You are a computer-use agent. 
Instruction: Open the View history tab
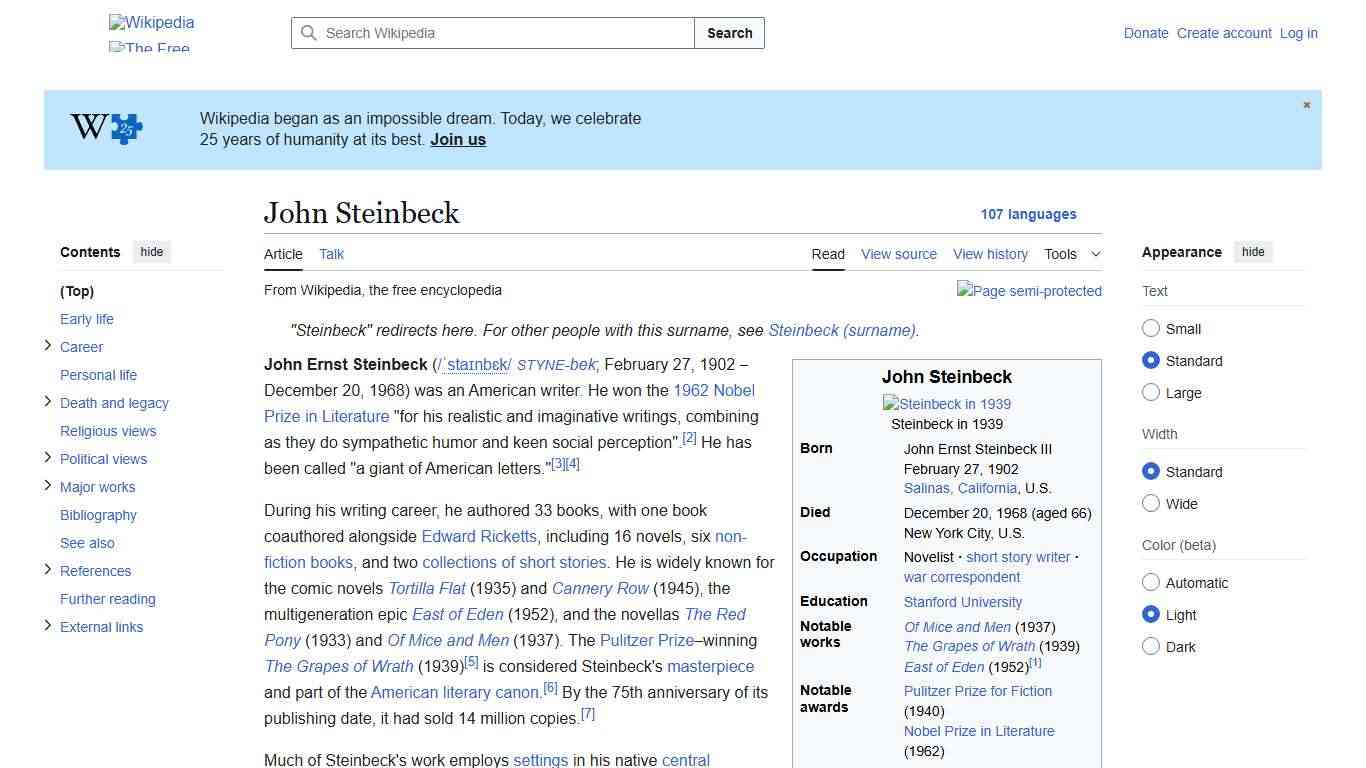click(990, 254)
